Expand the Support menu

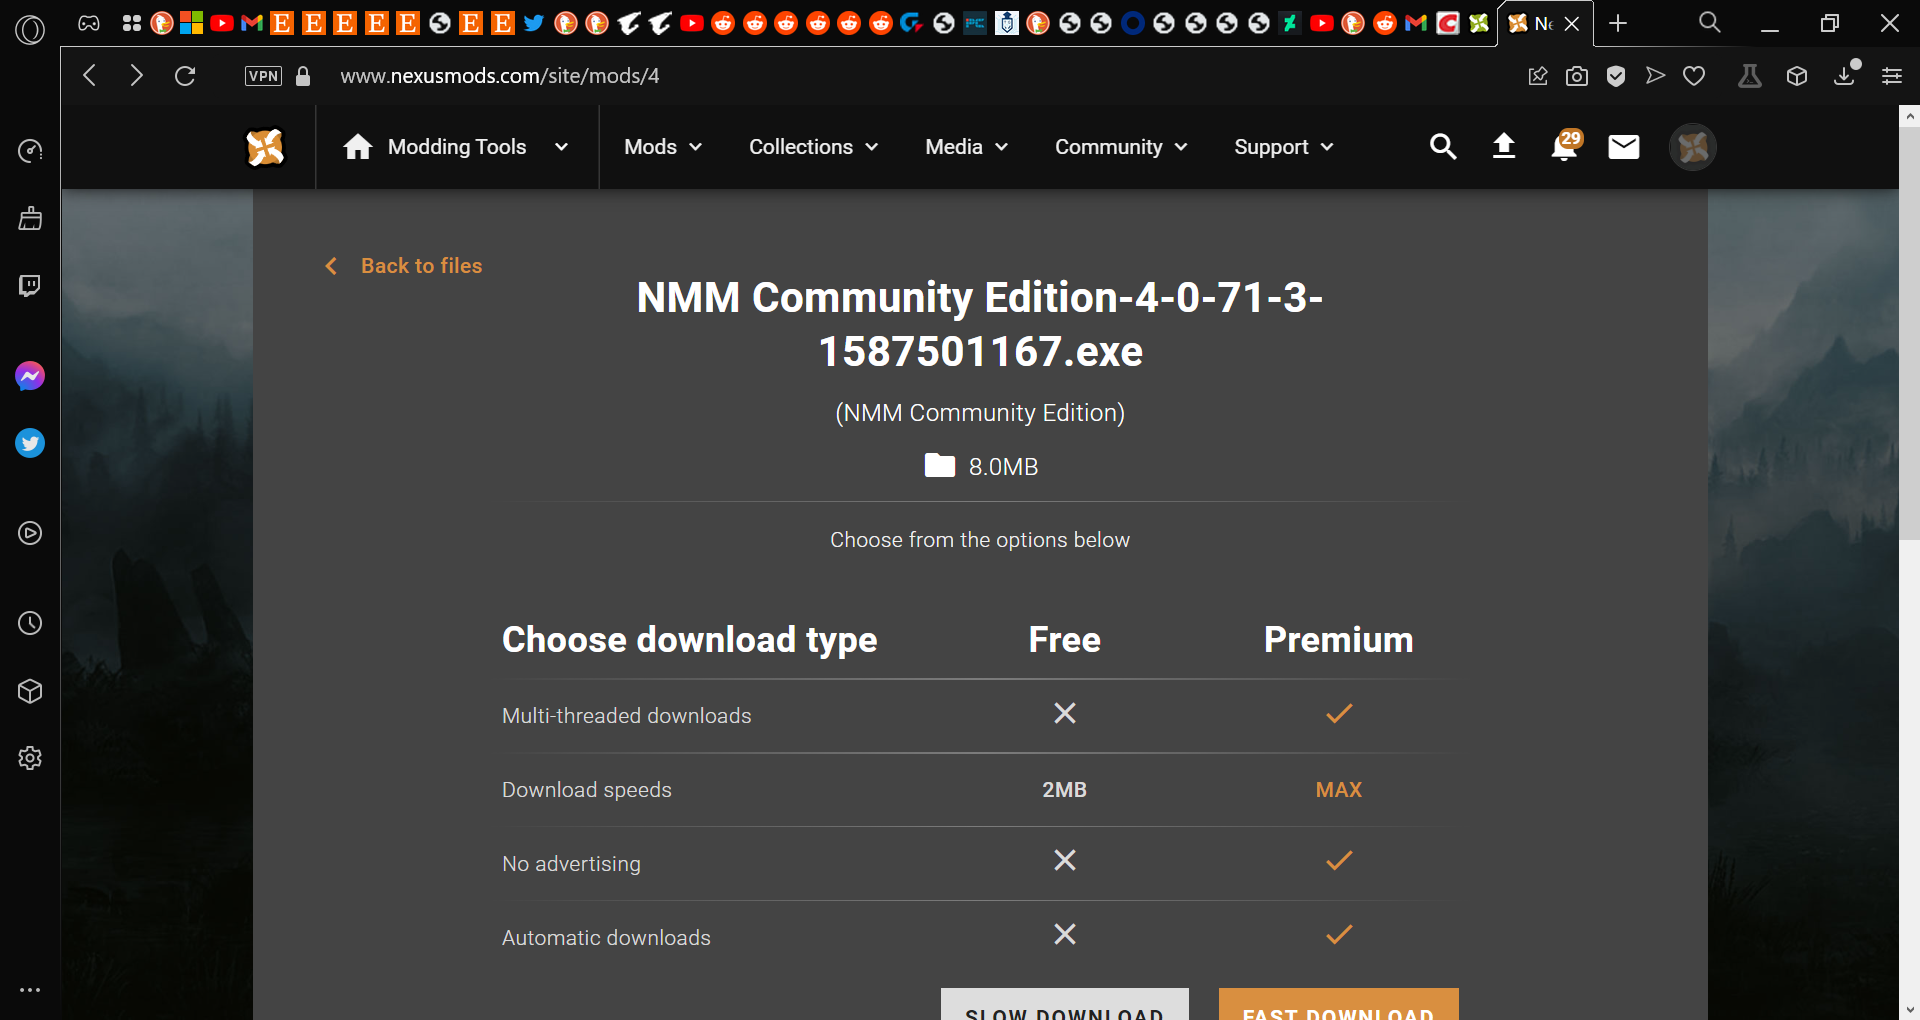1284,147
